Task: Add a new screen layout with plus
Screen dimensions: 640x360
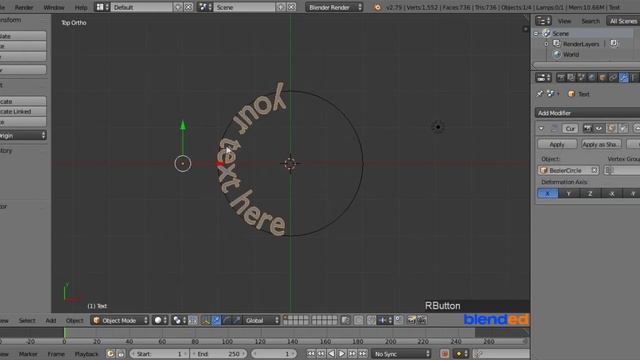Action: tap(178, 7)
